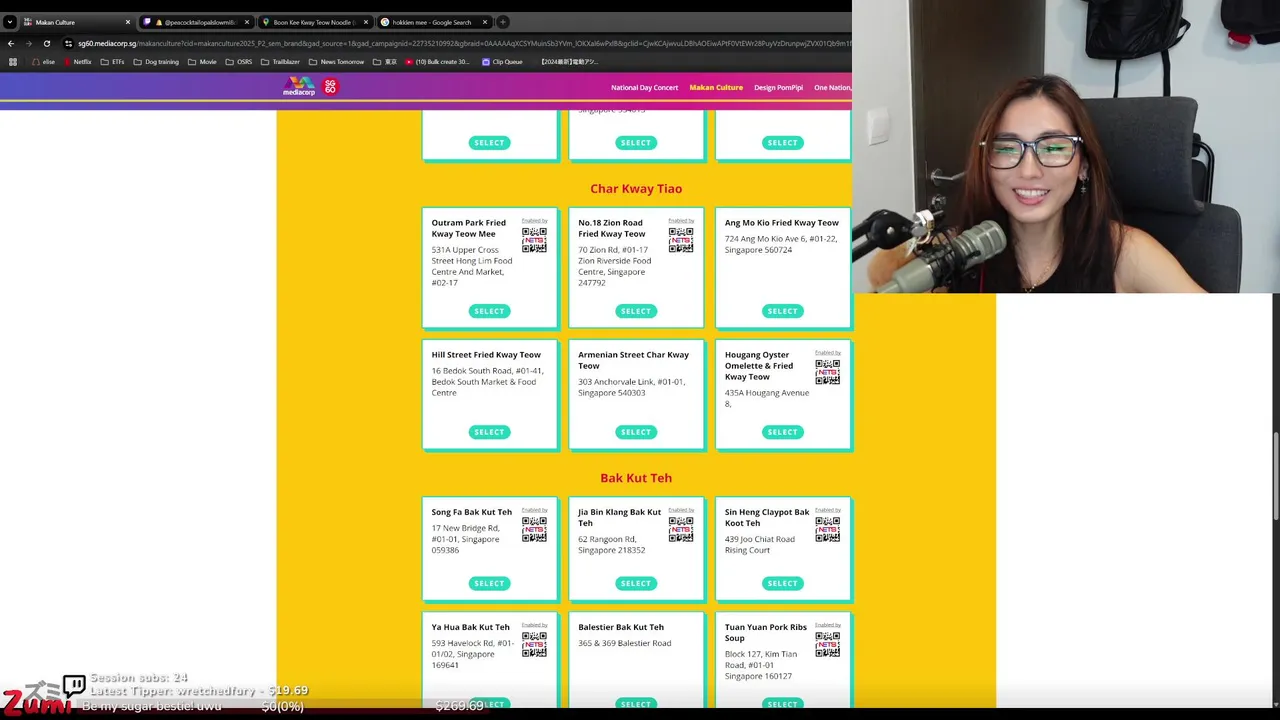Screen dimensions: 1280x720
Task: Open Design PomPipi menu item
Action: [x=778, y=87]
